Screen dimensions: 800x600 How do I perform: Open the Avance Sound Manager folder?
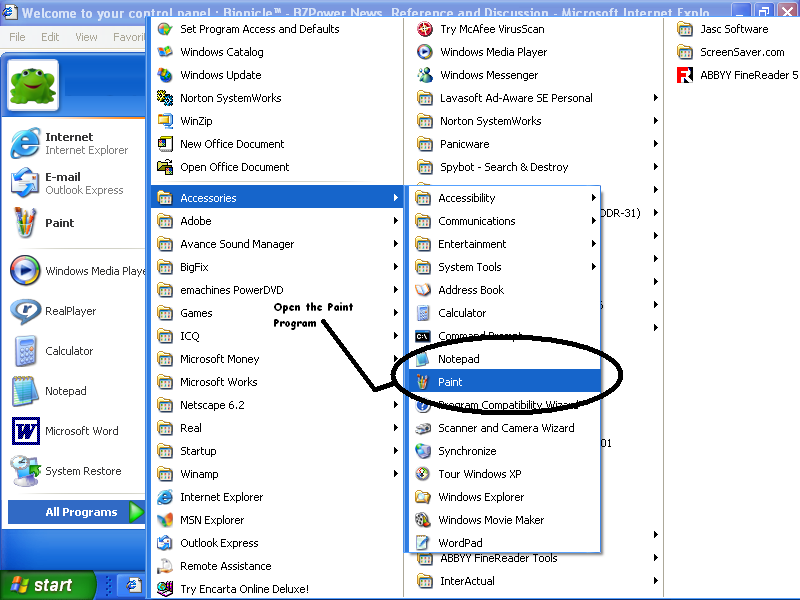coord(277,244)
